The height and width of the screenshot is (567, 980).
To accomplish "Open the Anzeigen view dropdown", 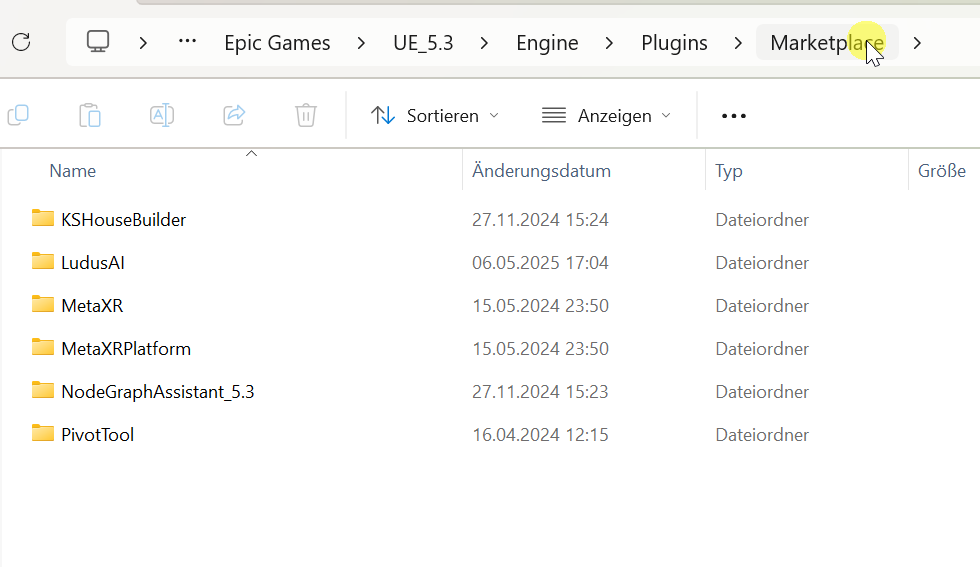I will coord(606,116).
